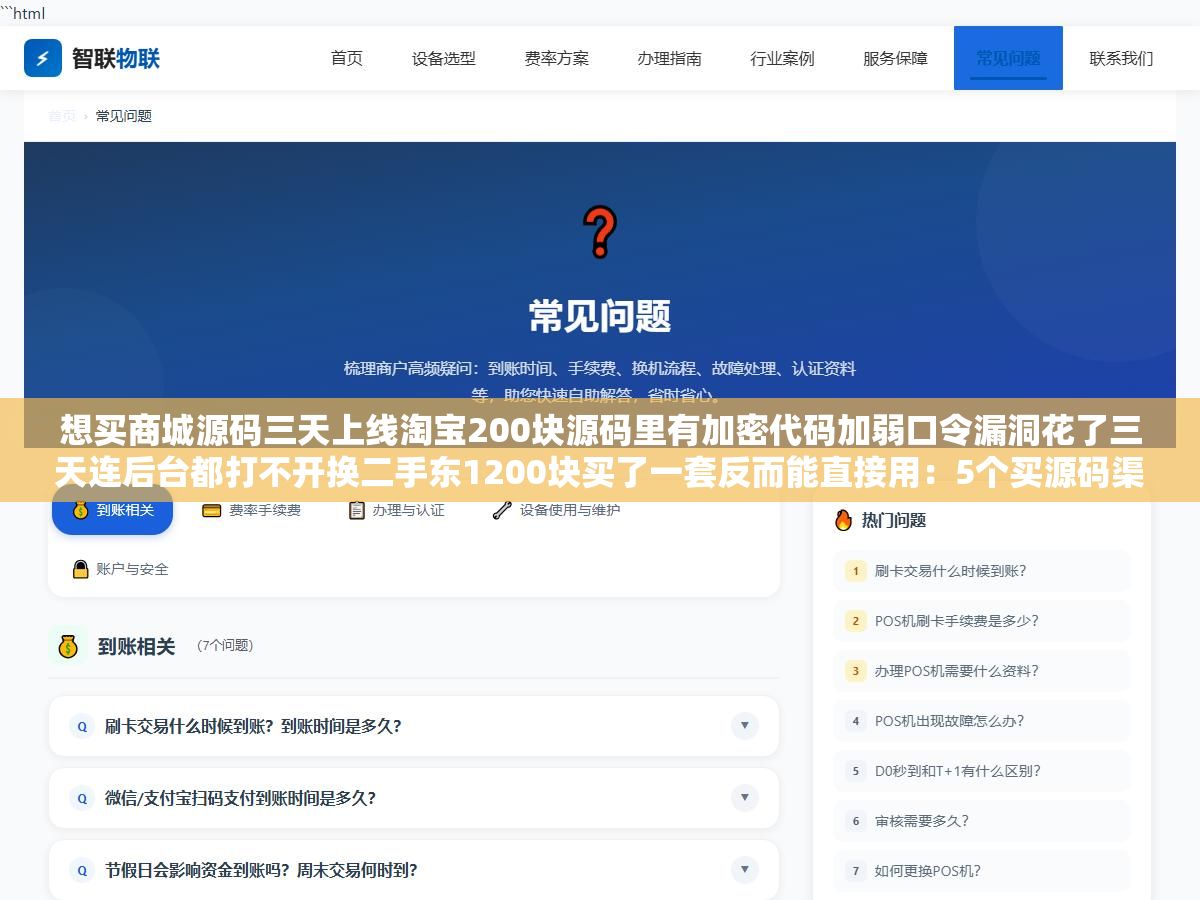Switch to 办理与认证 category tab
Viewport: 1200px width, 900px height.
(x=396, y=510)
